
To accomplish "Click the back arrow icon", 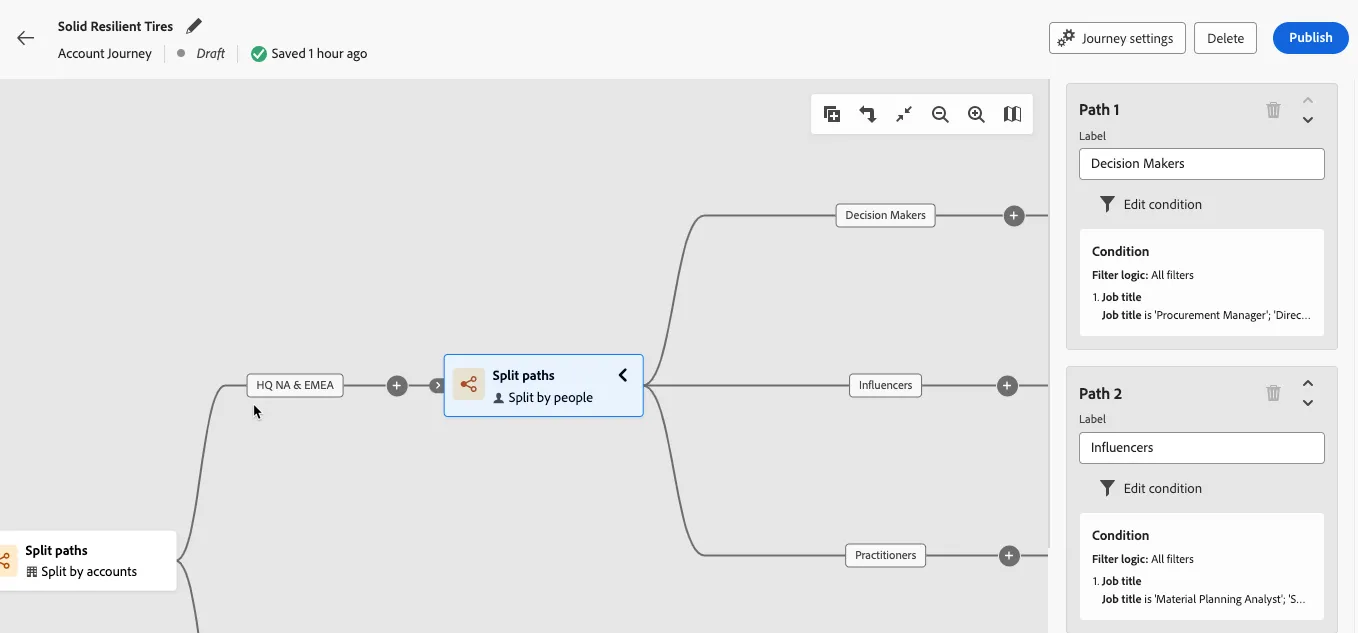I will coord(26,38).
